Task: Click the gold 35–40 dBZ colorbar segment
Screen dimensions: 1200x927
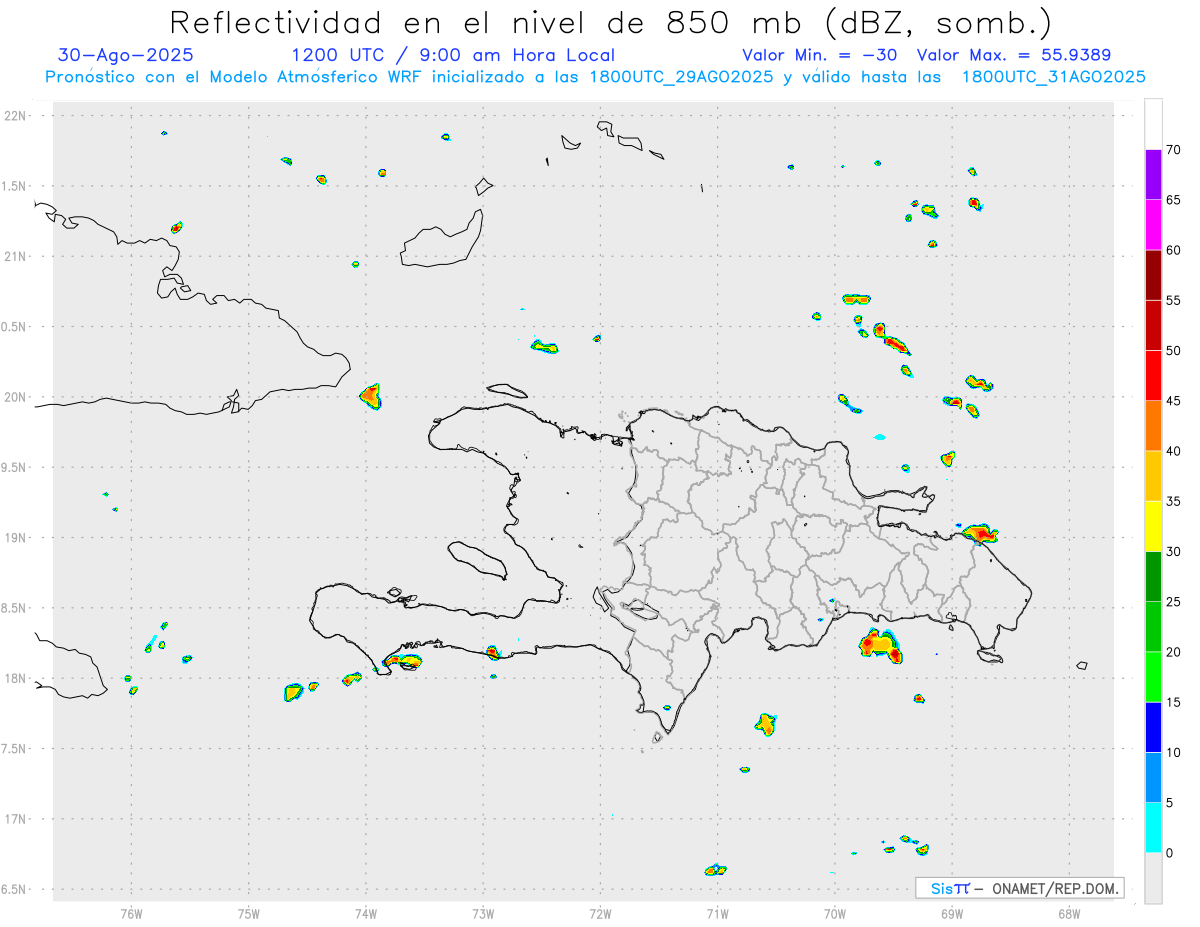Action: (1153, 476)
